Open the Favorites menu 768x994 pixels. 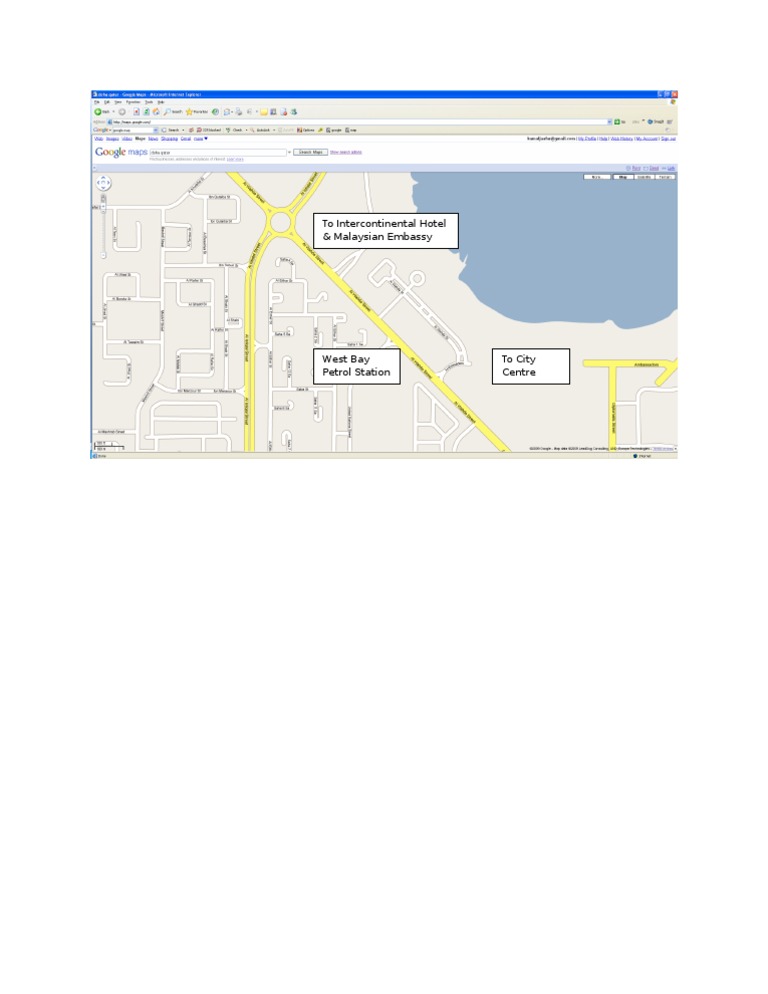133,102
